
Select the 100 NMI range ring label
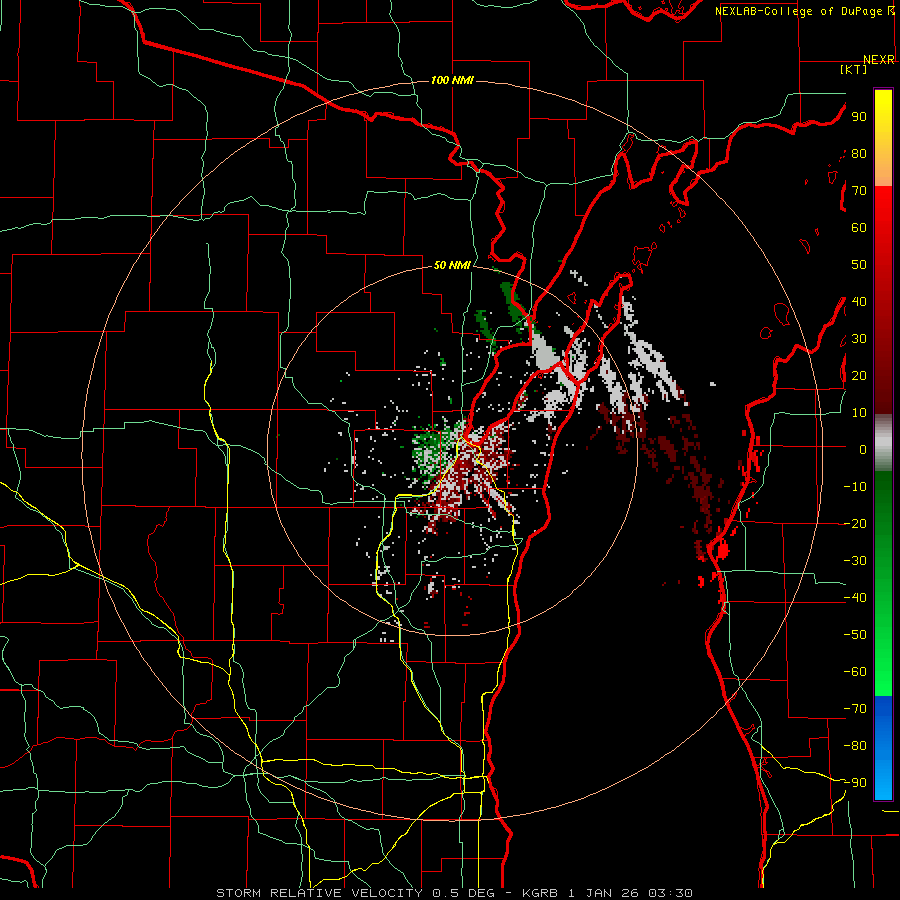coord(452,80)
